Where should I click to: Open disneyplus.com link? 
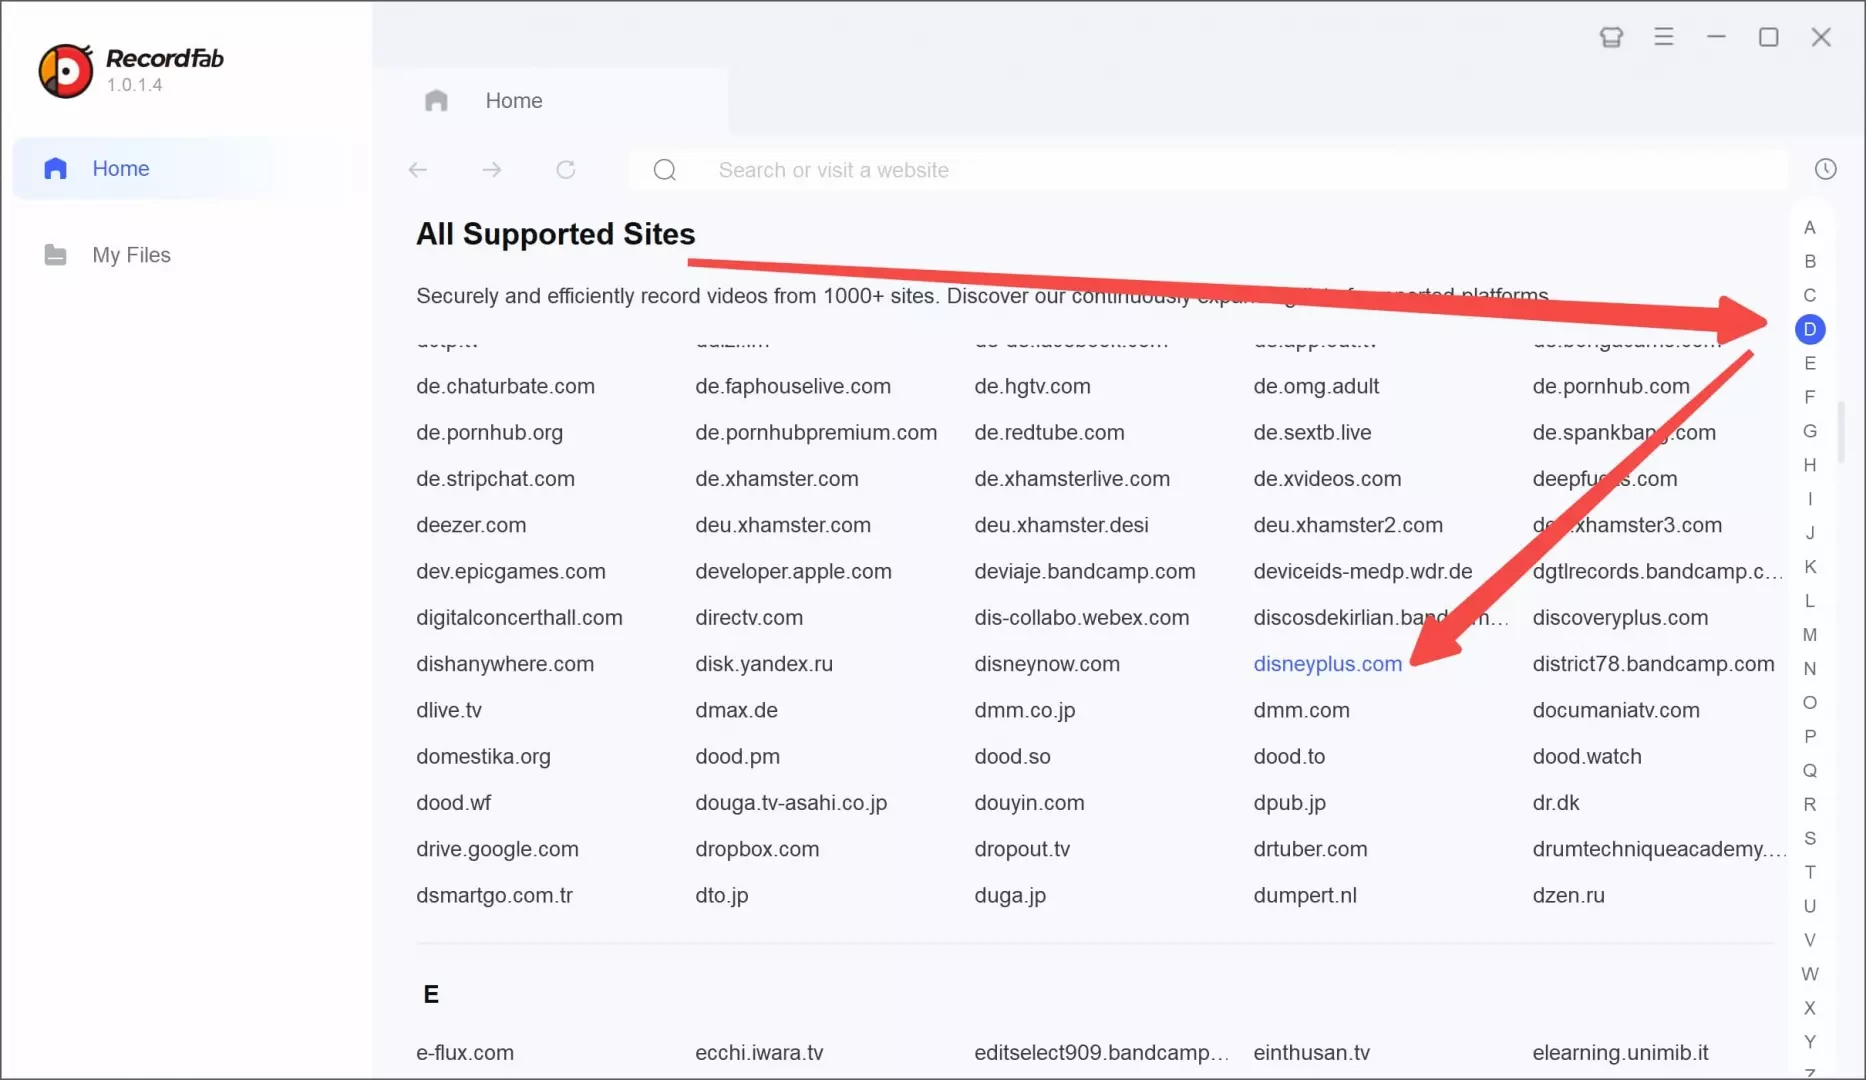[1327, 664]
